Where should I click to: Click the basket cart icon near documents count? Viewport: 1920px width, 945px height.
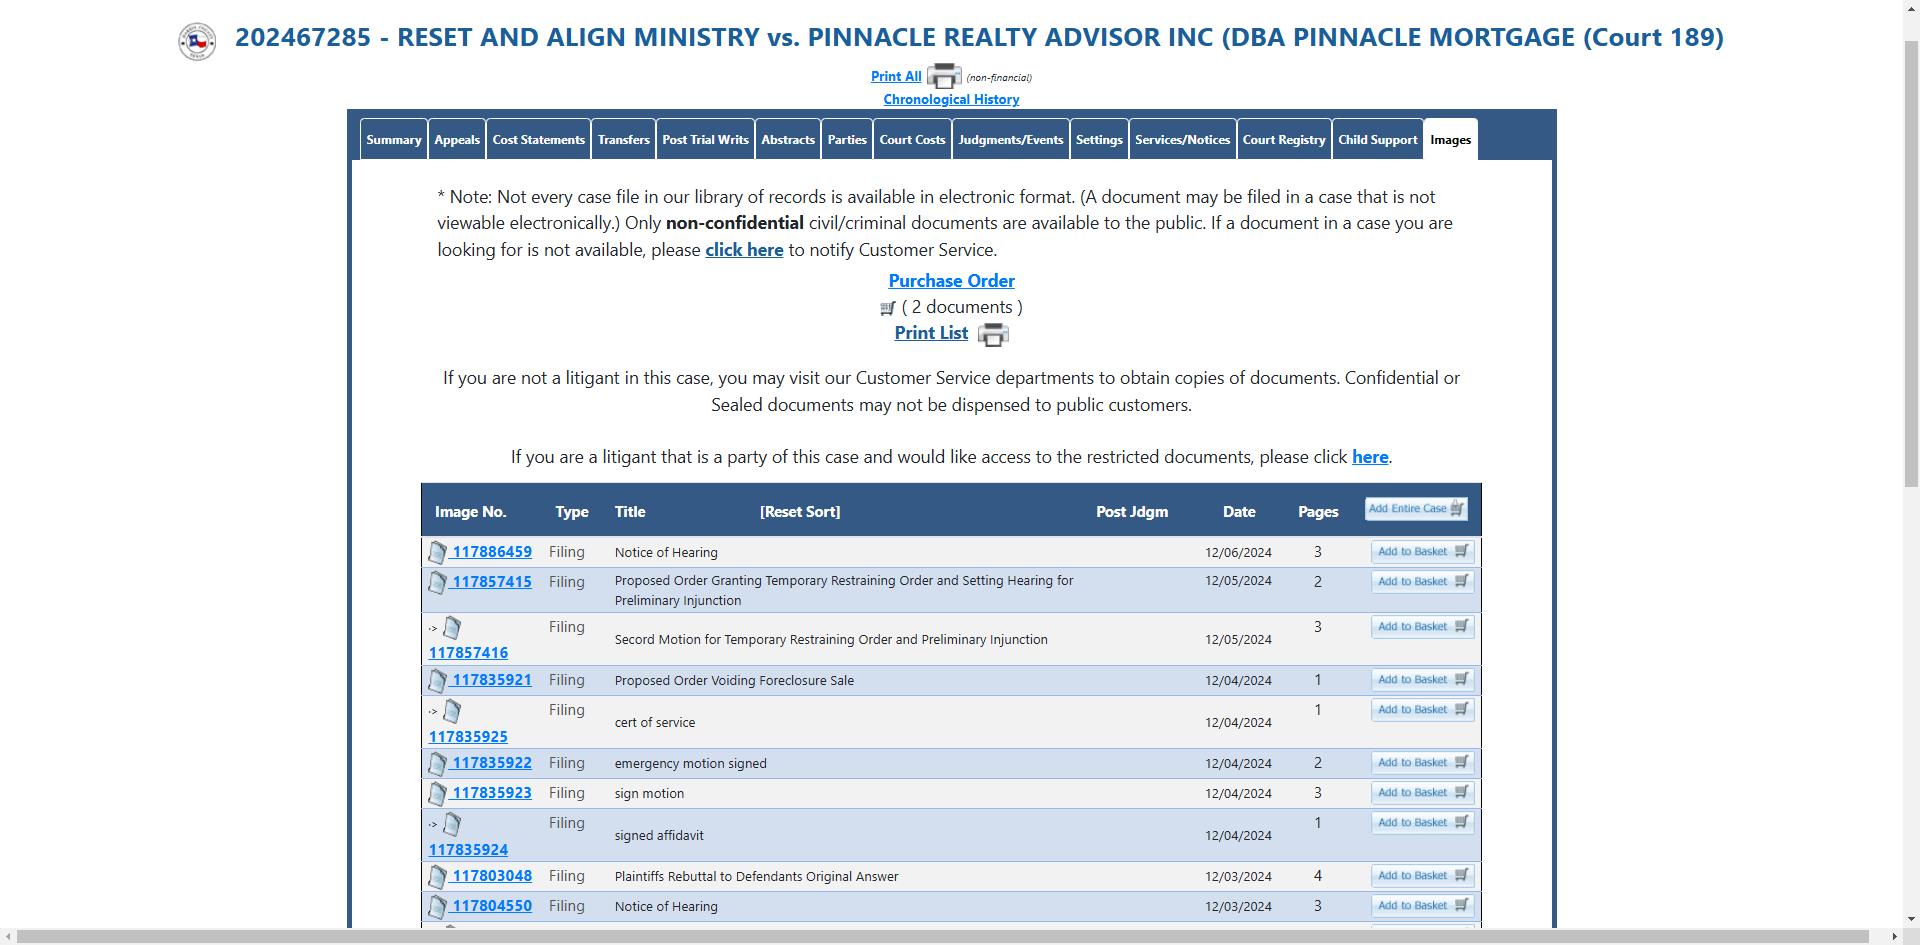click(x=888, y=308)
